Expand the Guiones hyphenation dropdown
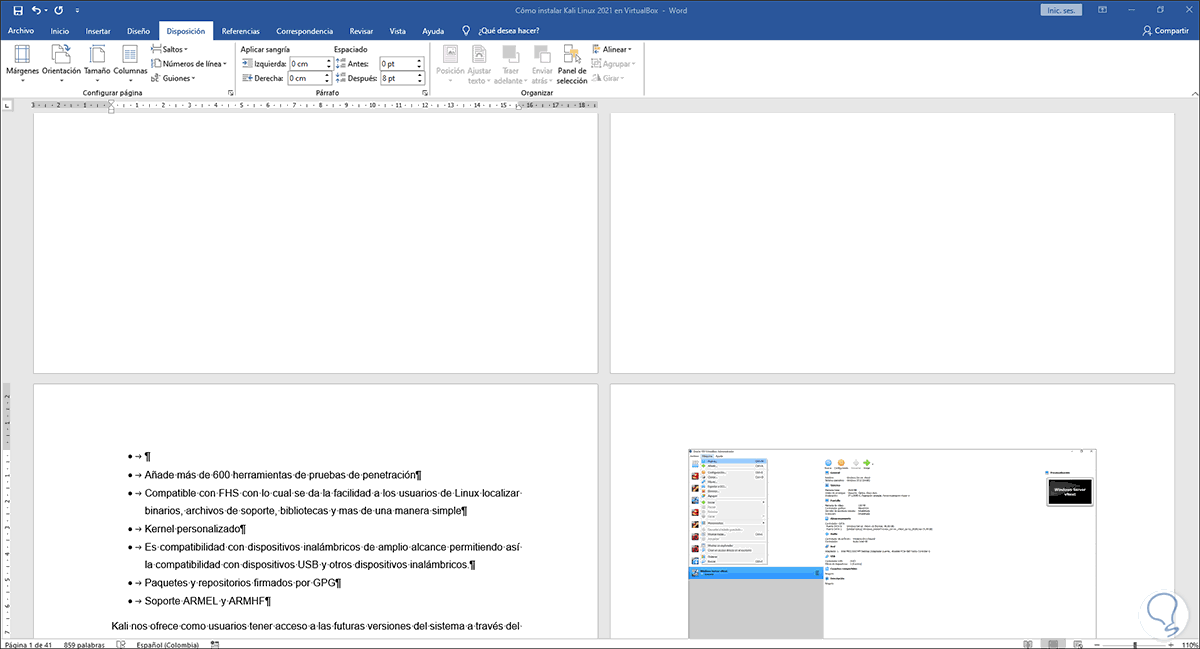The height and width of the screenshot is (649, 1200). (x=173, y=77)
